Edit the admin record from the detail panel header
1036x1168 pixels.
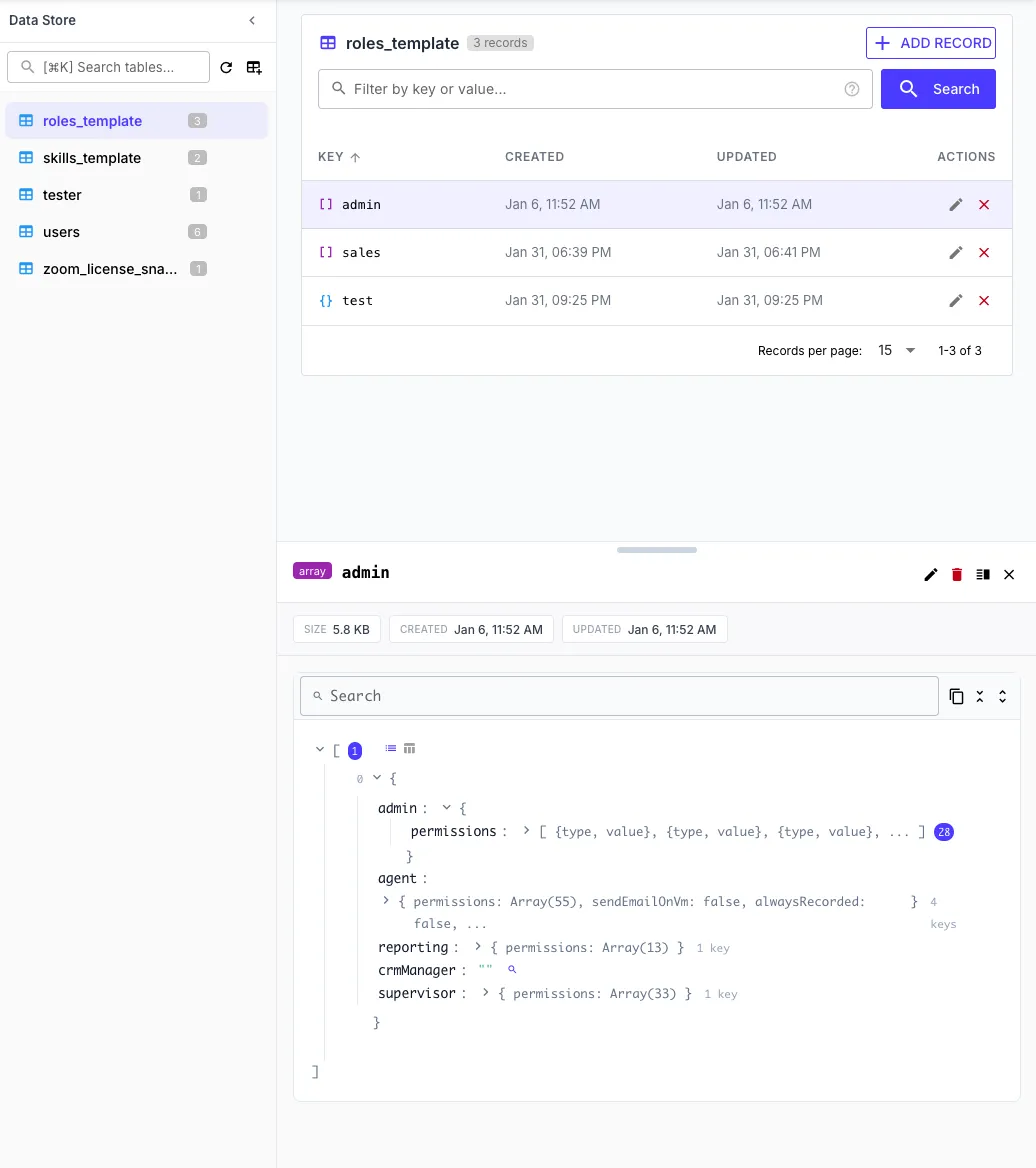coord(930,574)
